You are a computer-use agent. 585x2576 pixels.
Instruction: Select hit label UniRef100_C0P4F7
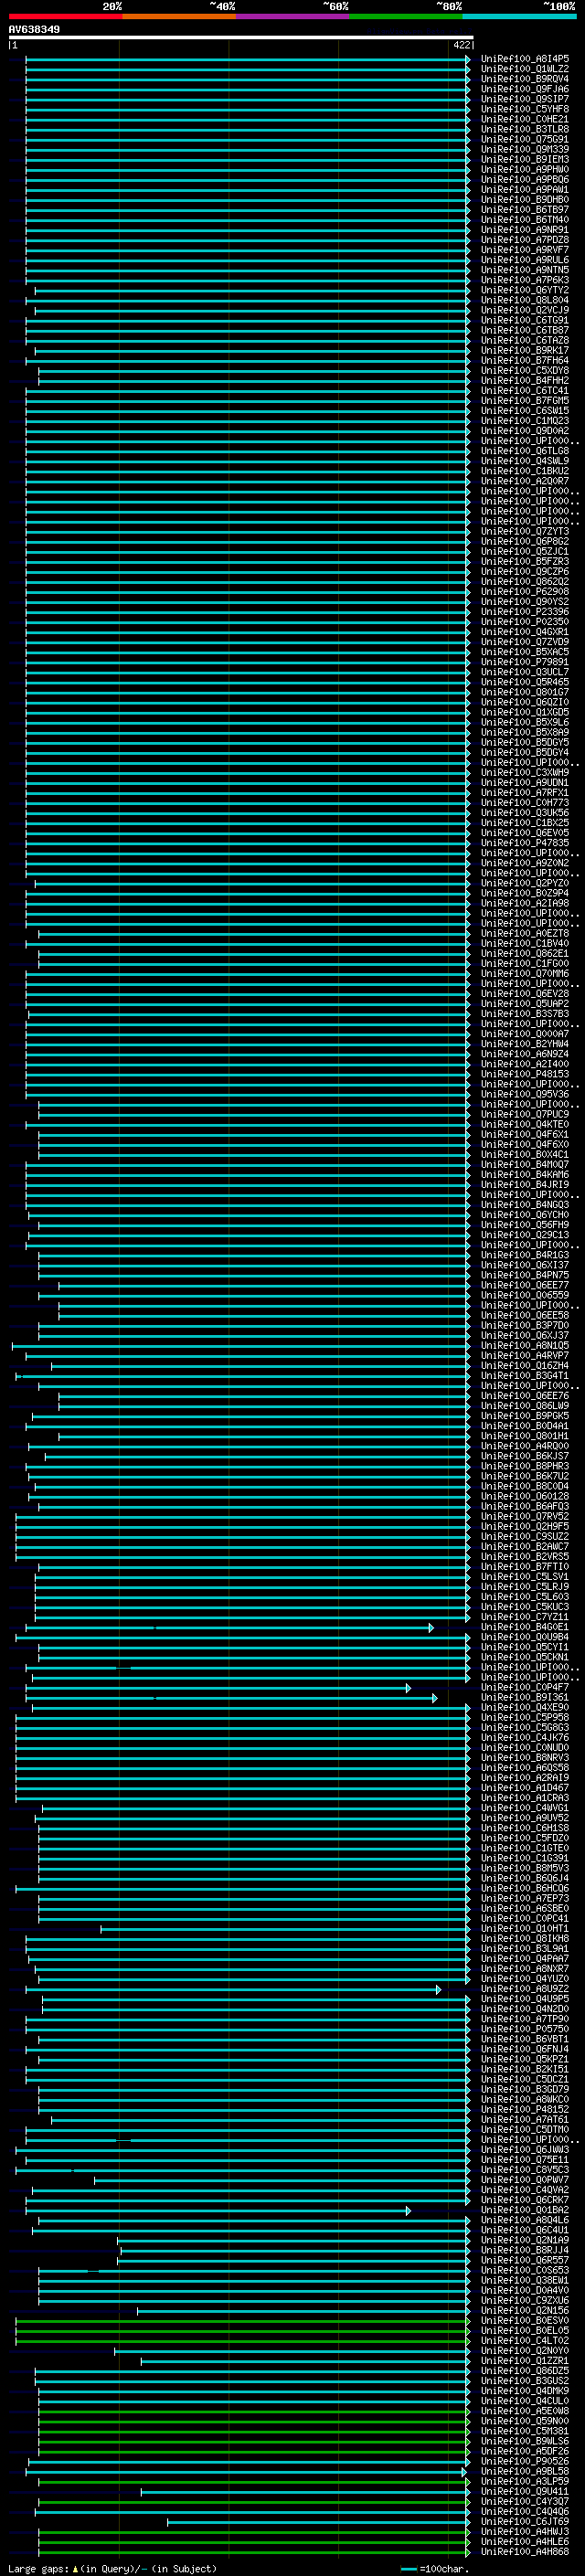[525, 1687]
